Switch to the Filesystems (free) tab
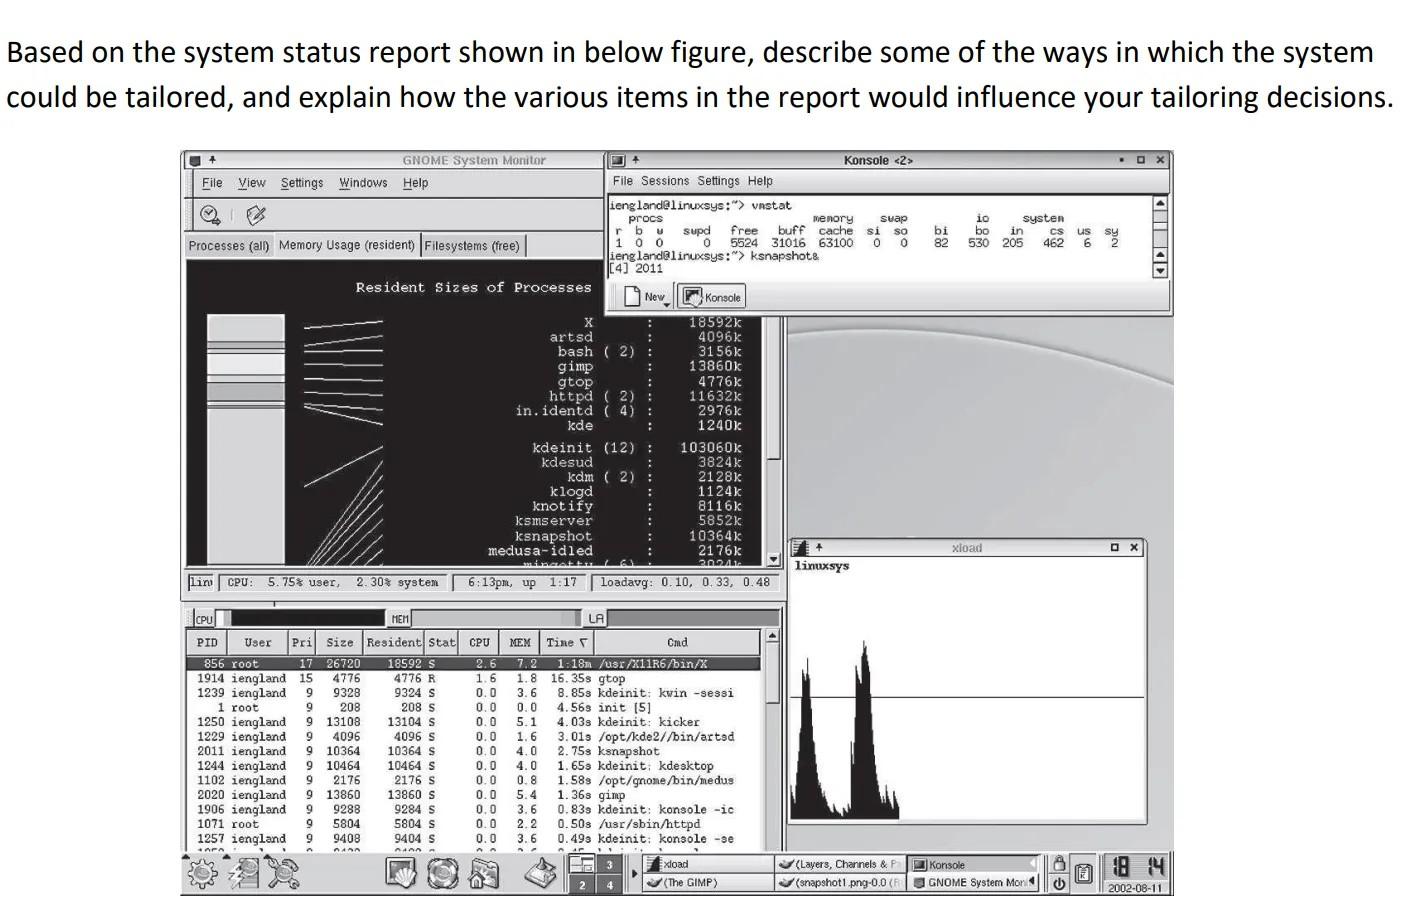The width and height of the screenshot is (1407, 909). click(x=472, y=245)
